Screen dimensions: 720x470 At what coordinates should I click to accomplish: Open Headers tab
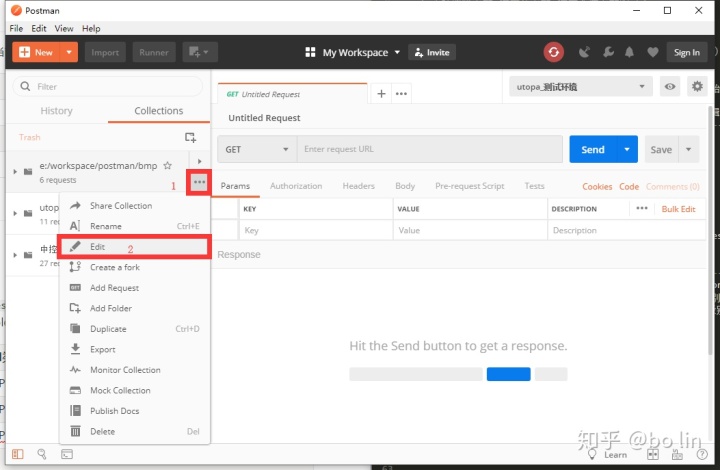pos(358,186)
